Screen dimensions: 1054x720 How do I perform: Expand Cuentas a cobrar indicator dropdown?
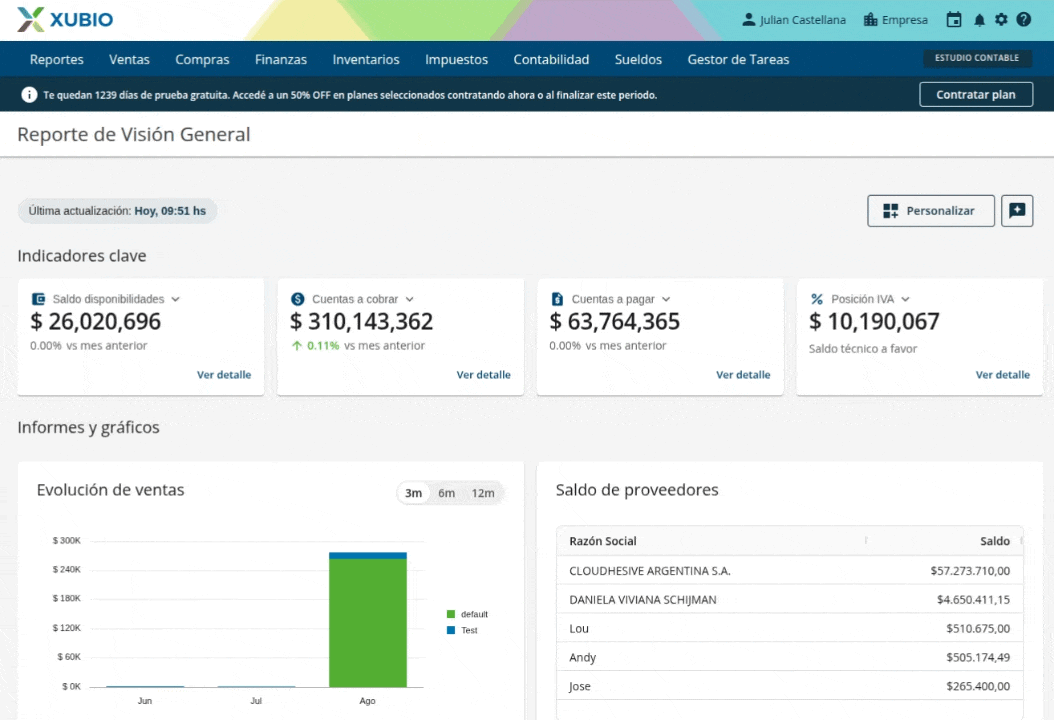coord(409,299)
